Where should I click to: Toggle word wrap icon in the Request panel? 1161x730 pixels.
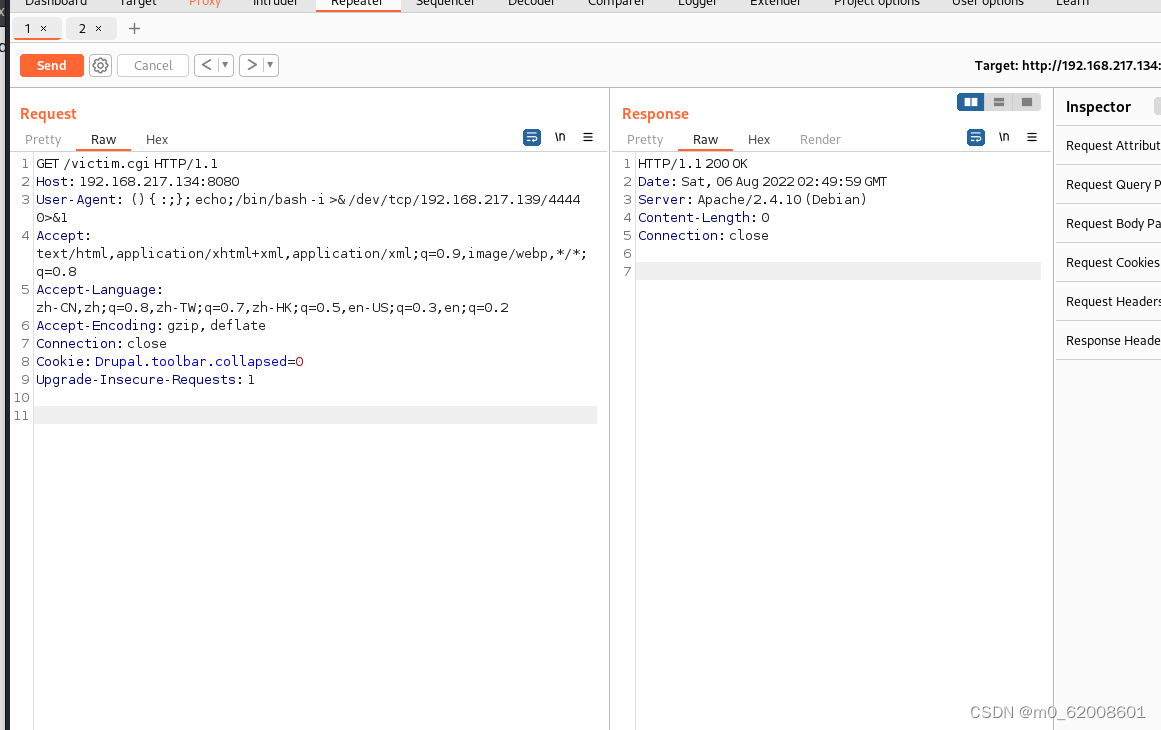click(532, 137)
